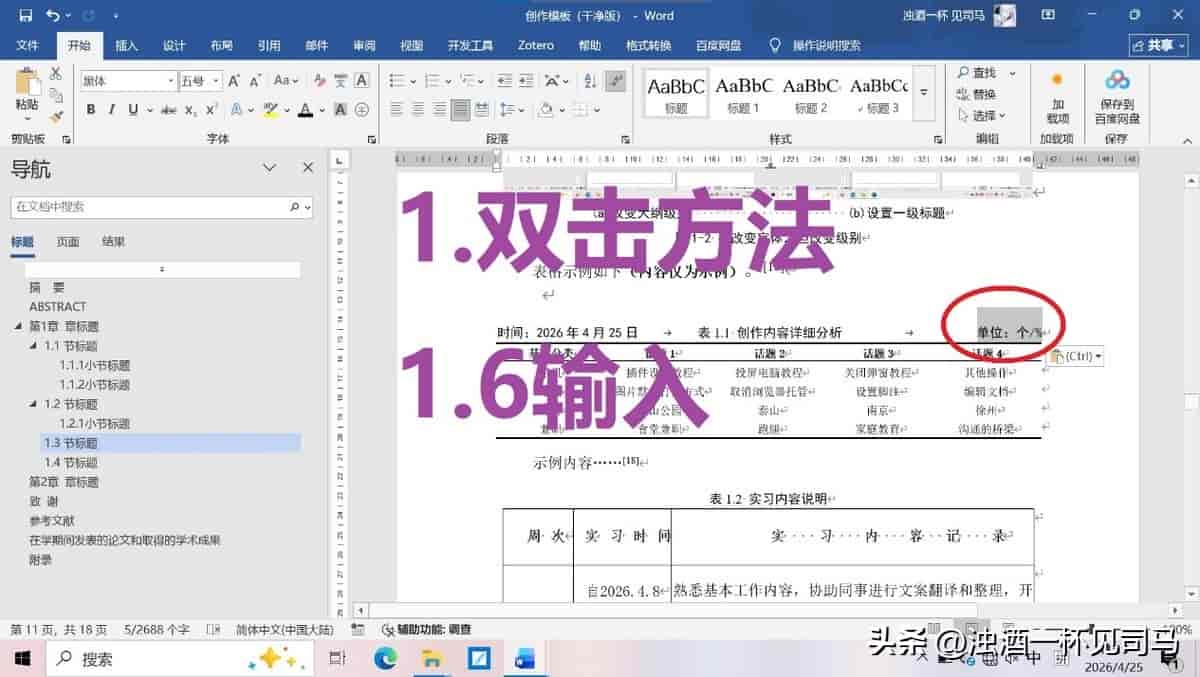This screenshot has width=1200, height=677.
Task: Collapse the 第1章 章标题 tree node
Action: coord(18,326)
